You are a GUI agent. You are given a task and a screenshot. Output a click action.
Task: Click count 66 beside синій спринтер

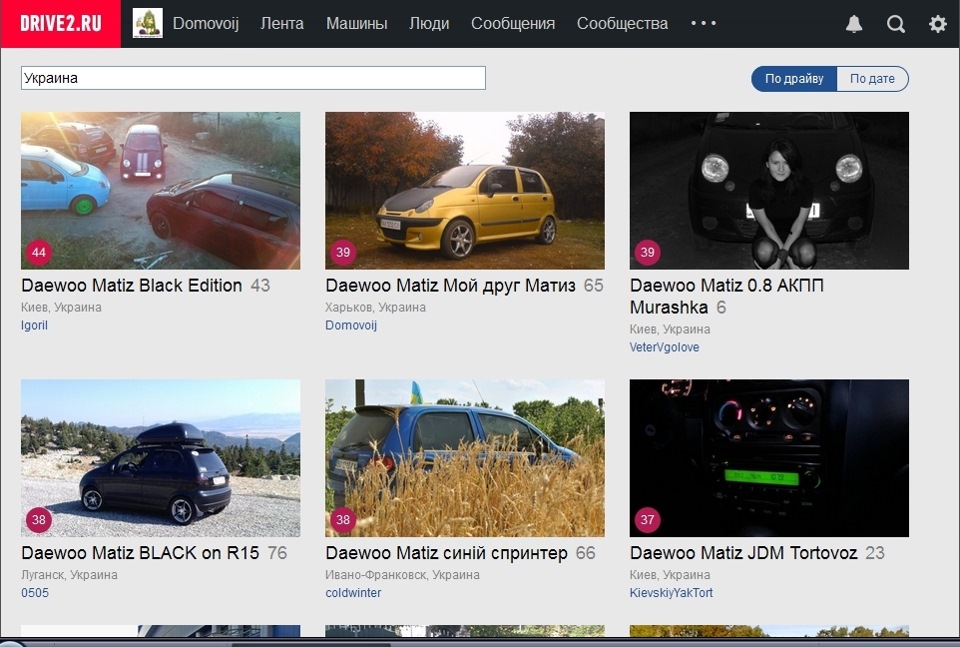pos(585,553)
